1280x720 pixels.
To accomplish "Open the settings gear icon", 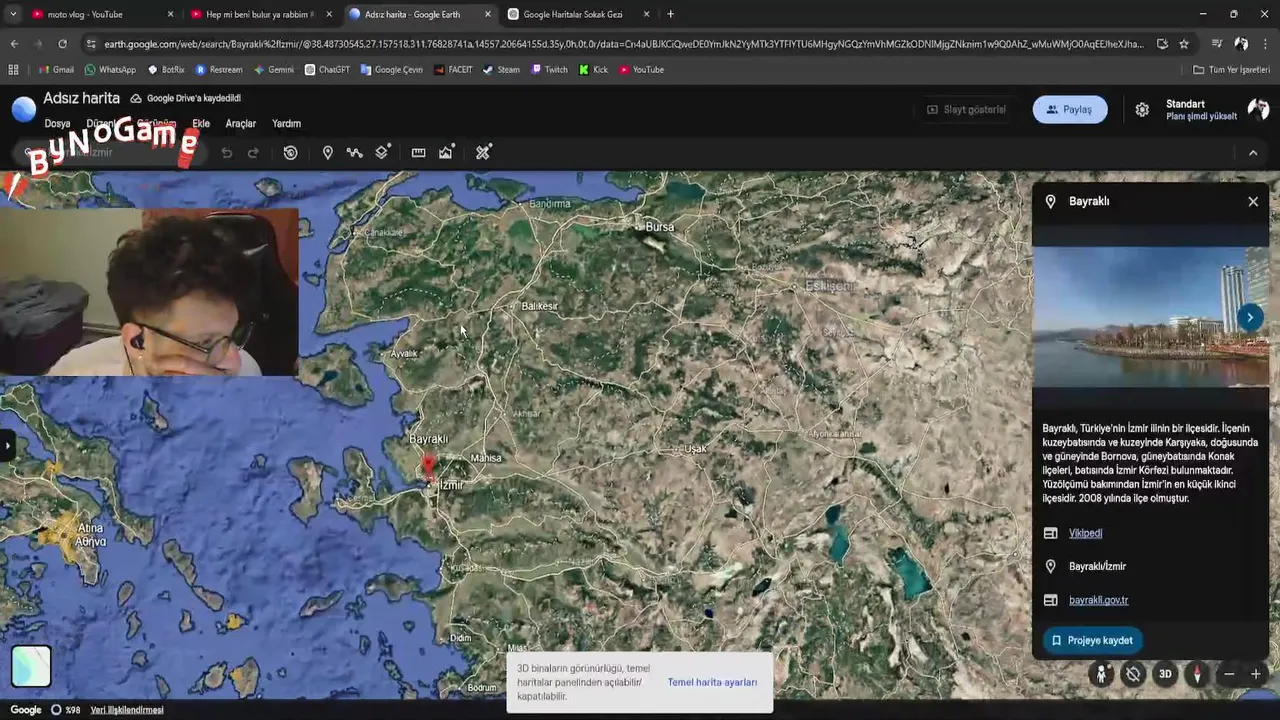I will (1142, 110).
